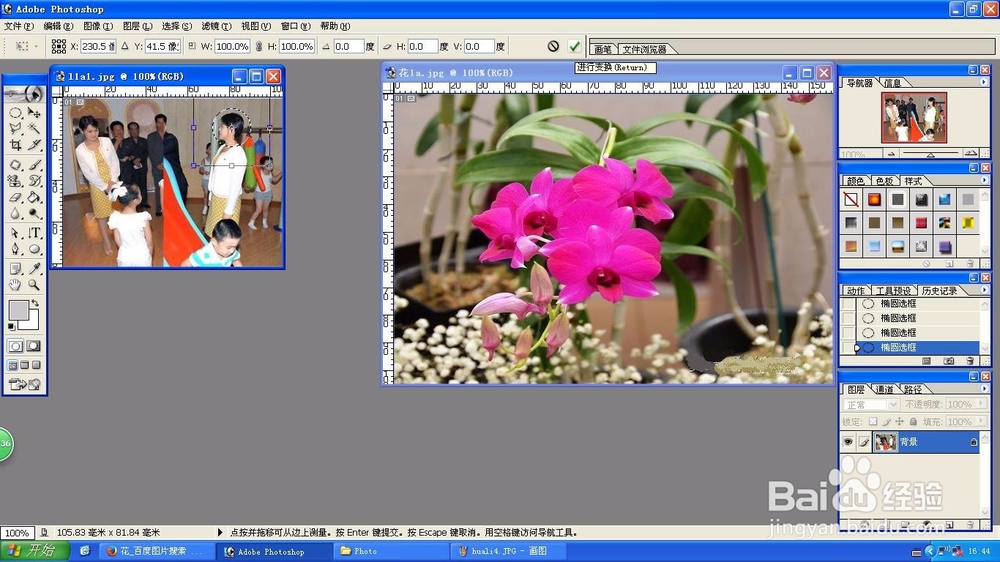Click the Jump to ImageReady icon

pyautogui.click(x=24, y=384)
